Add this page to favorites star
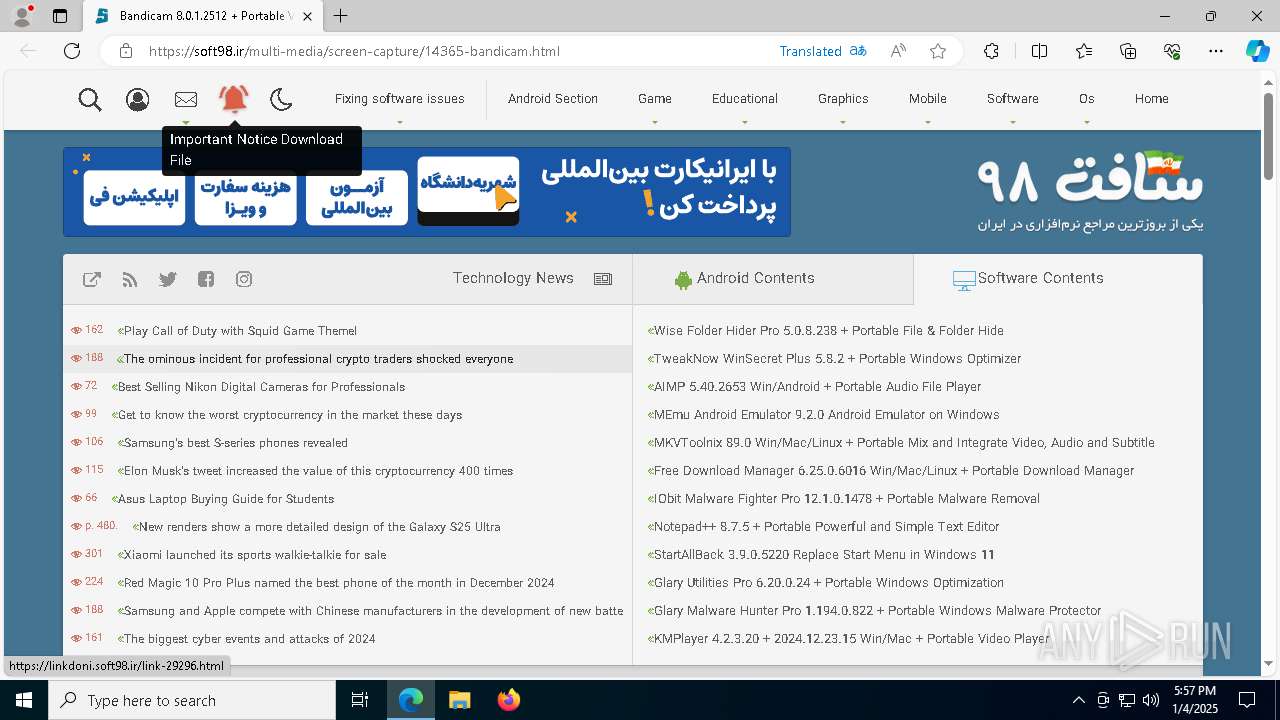The image size is (1280, 720). (x=938, y=51)
